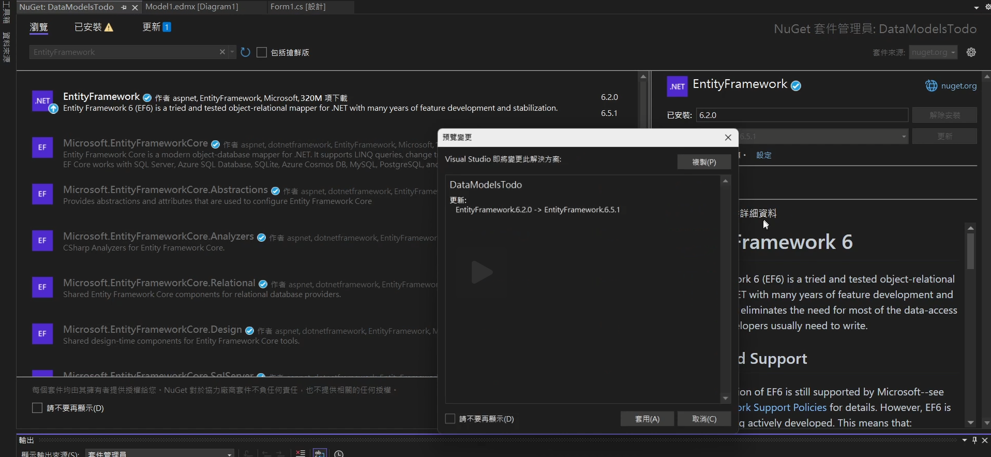Switch to the 瀏覽 tab
This screenshot has width=991, height=457.
click(x=39, y=27)
